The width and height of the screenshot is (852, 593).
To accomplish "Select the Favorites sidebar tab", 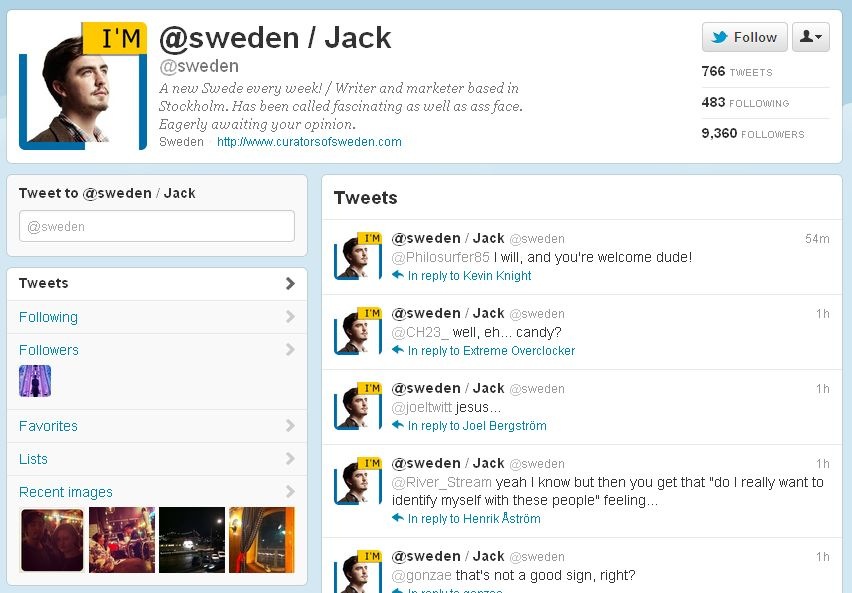I will pos(157,426).
